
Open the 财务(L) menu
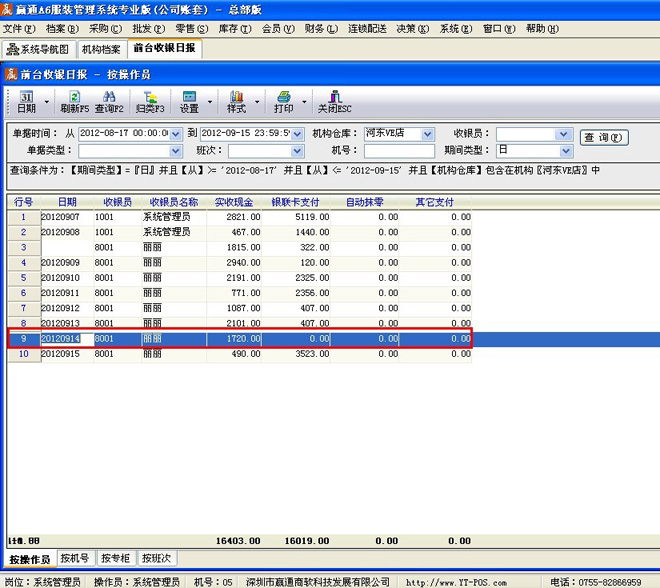tap(321, 29)
